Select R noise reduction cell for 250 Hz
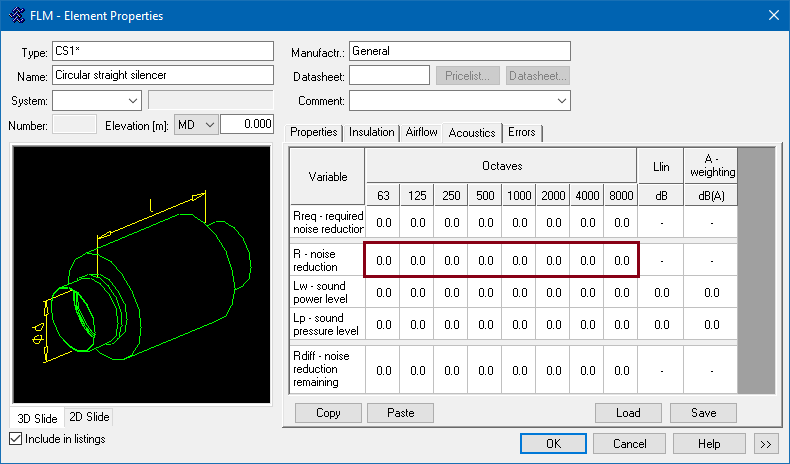This screenshot has height=464, width=790. tap(451, 260)
